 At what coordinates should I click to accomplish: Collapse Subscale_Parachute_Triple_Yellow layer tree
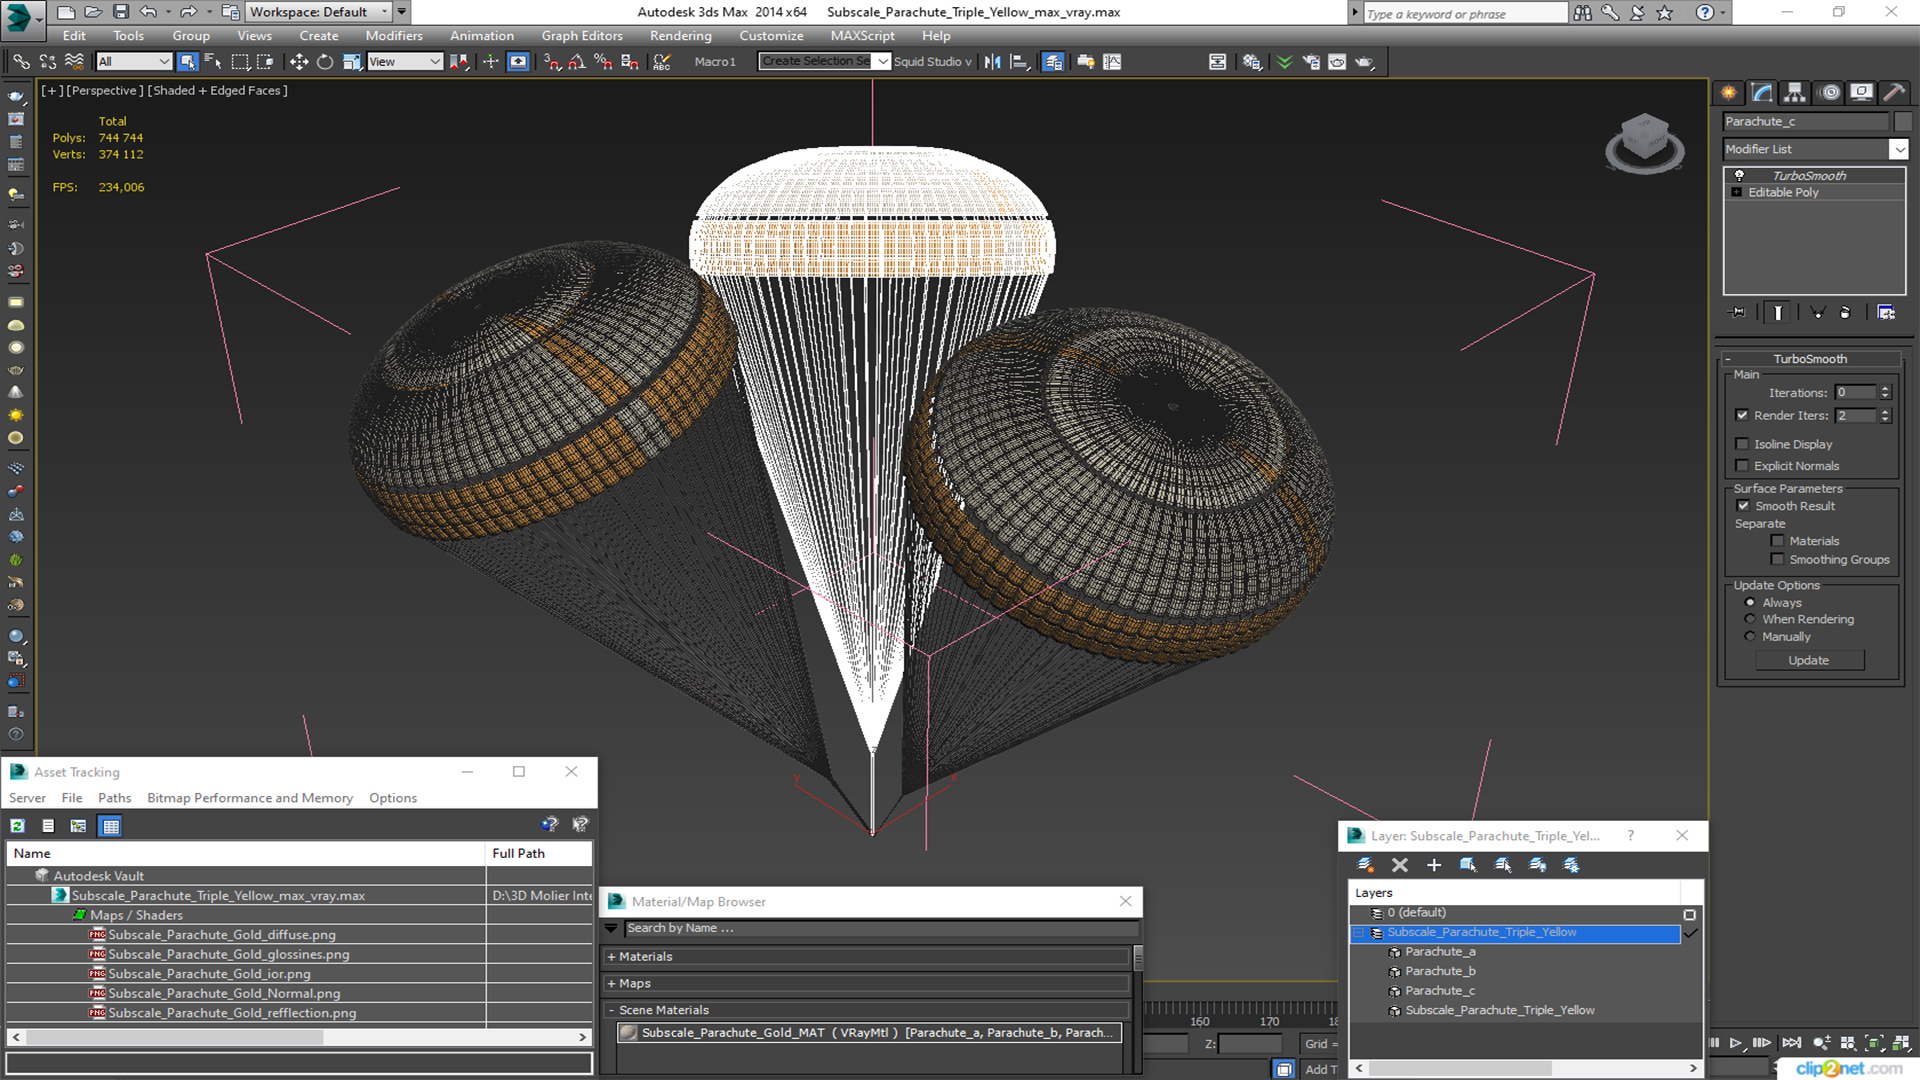(1358, 933)
